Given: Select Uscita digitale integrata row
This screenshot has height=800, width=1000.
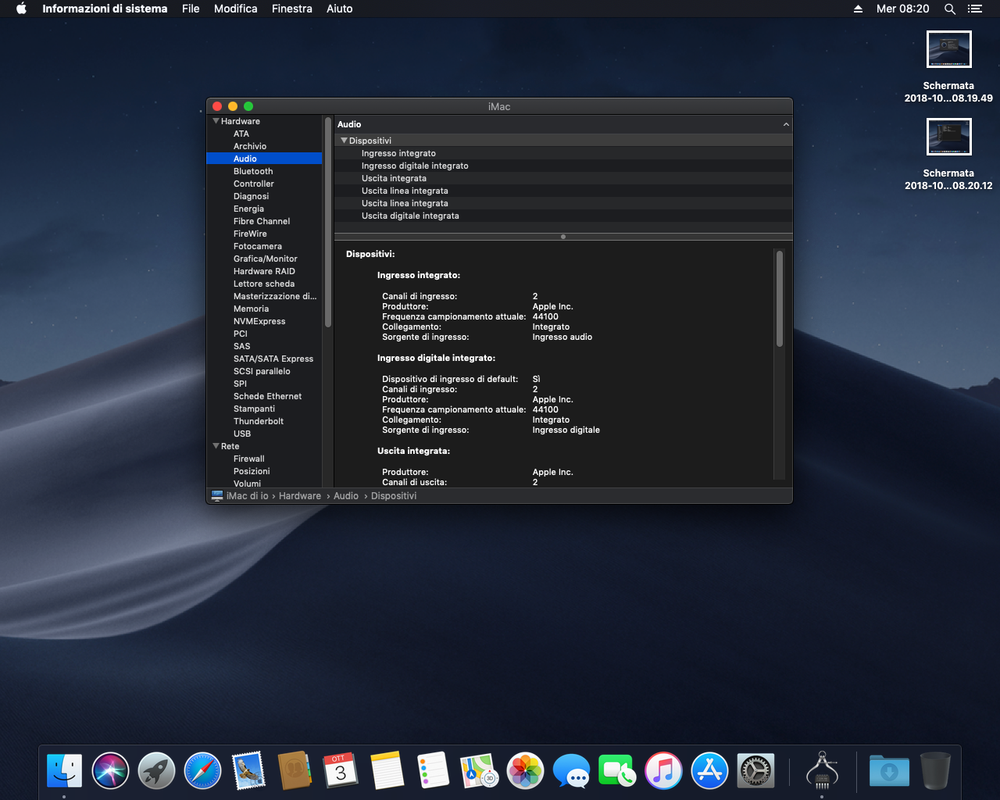Looking at the screenshot, I should [563, 216].
